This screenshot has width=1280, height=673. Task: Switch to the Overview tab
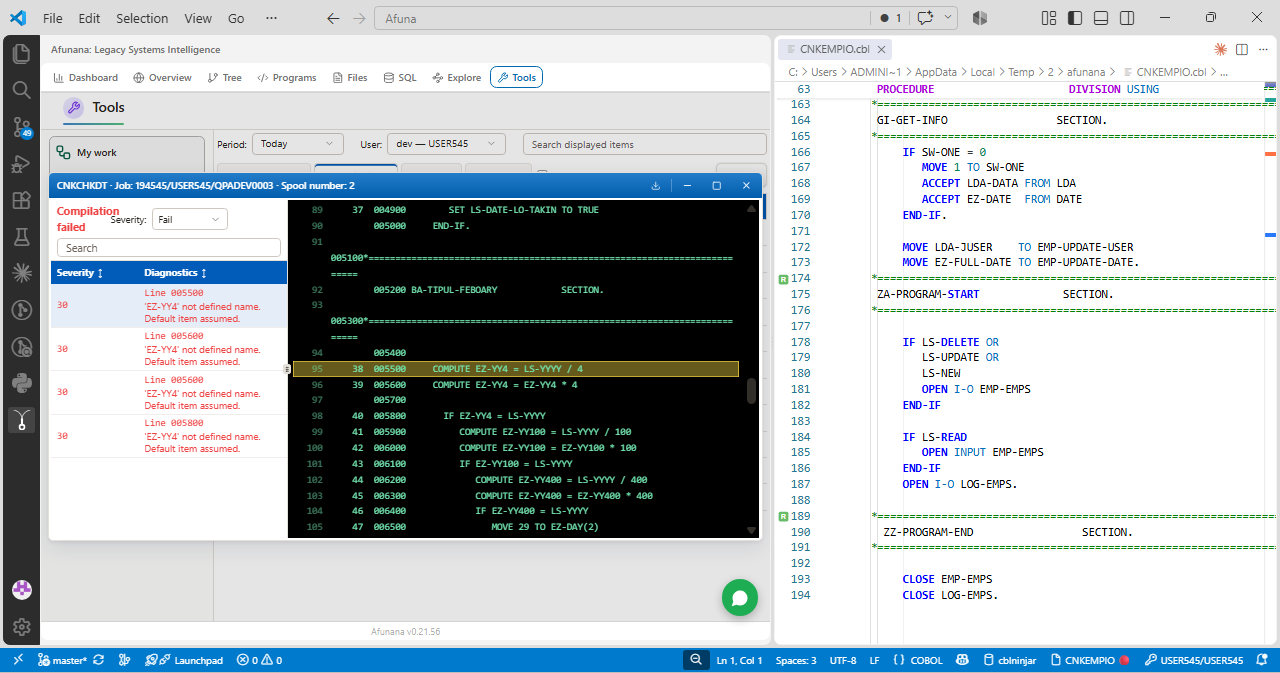[x=162, y=77]
